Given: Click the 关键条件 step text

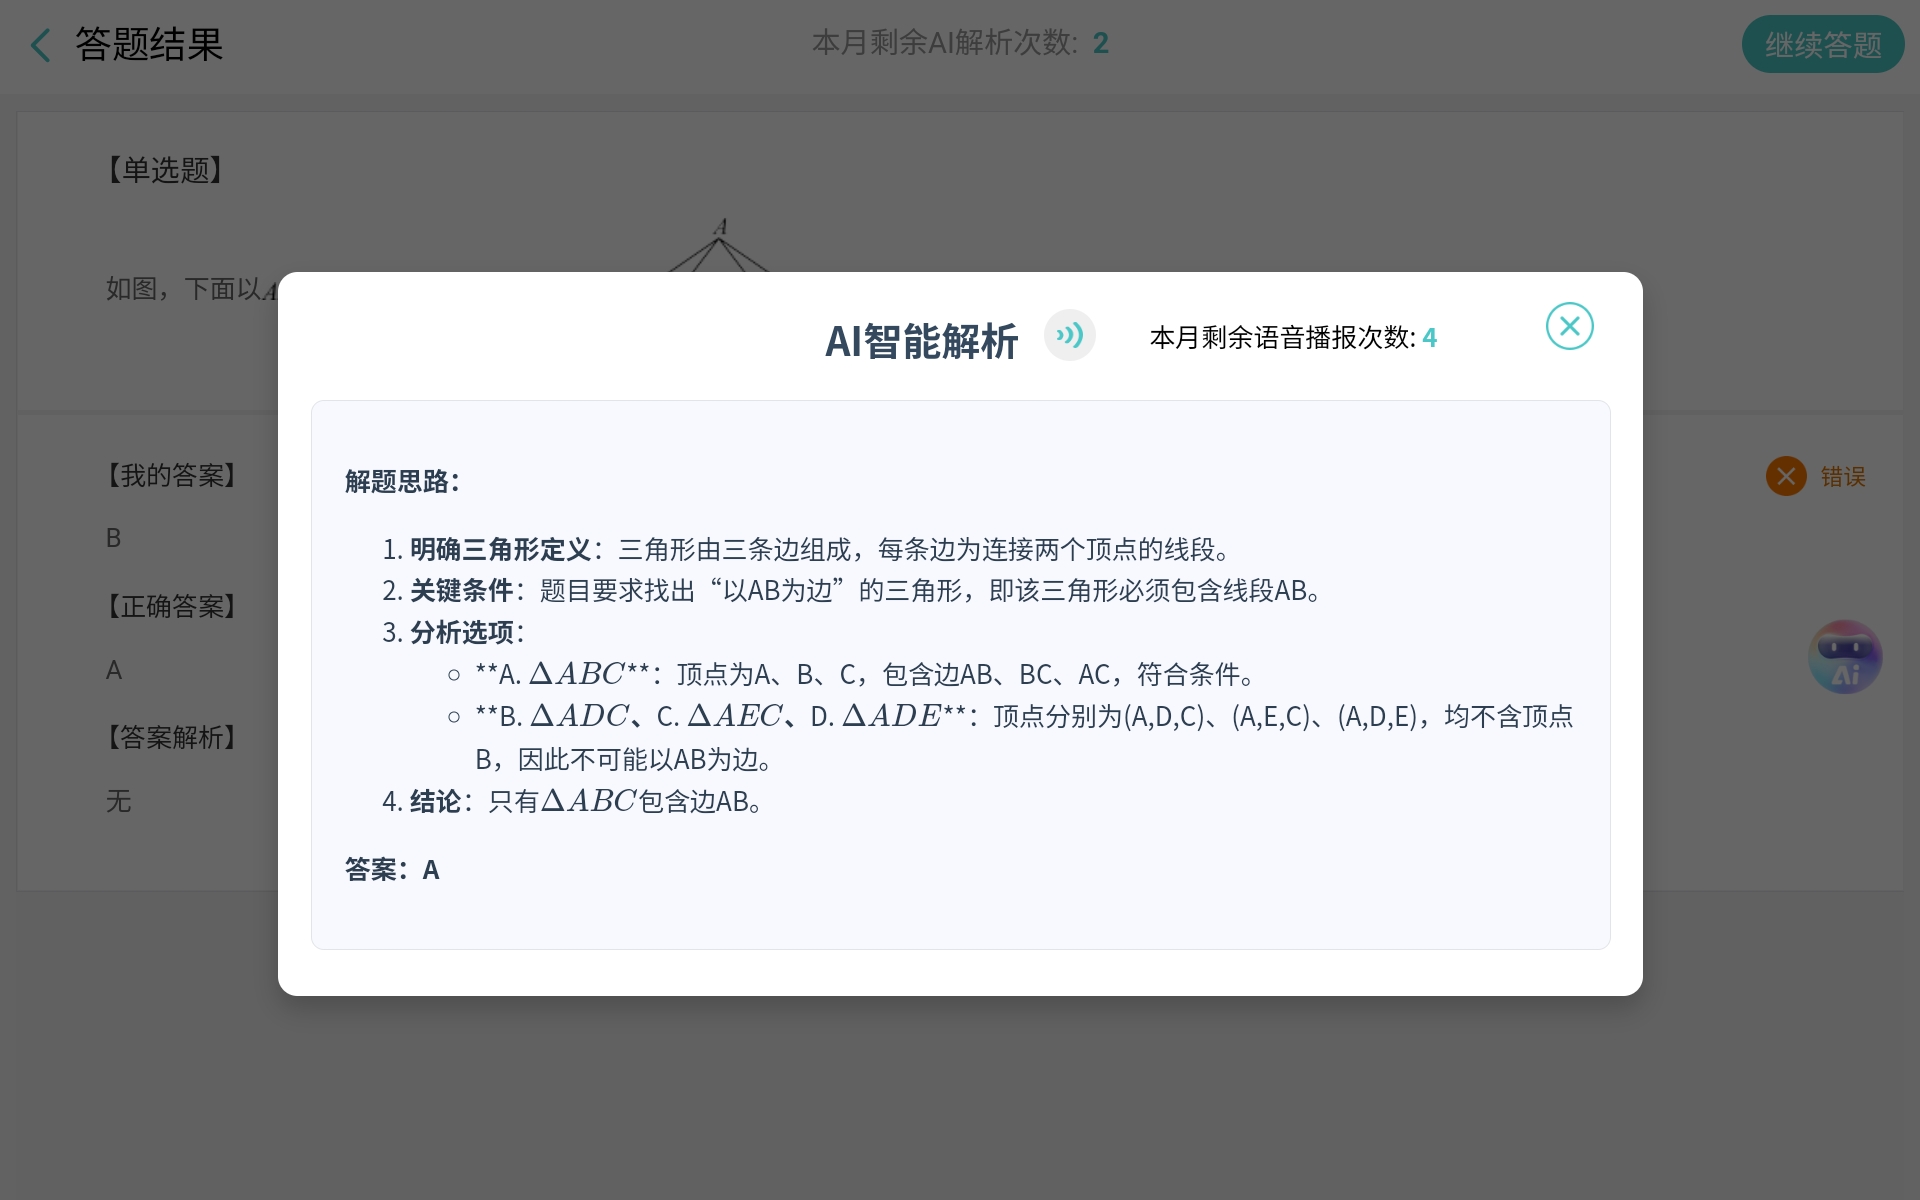Looking at the screenshot, I should [x=461, y=590].
